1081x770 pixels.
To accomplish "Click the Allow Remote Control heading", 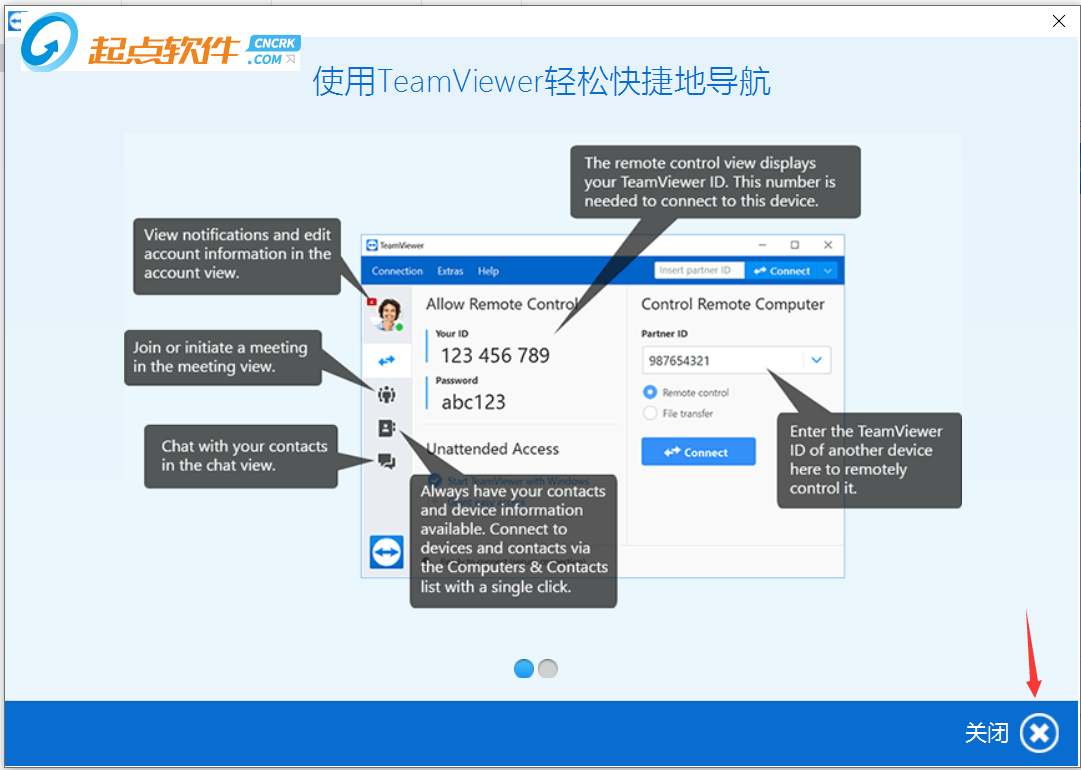I will coord(501,304).
